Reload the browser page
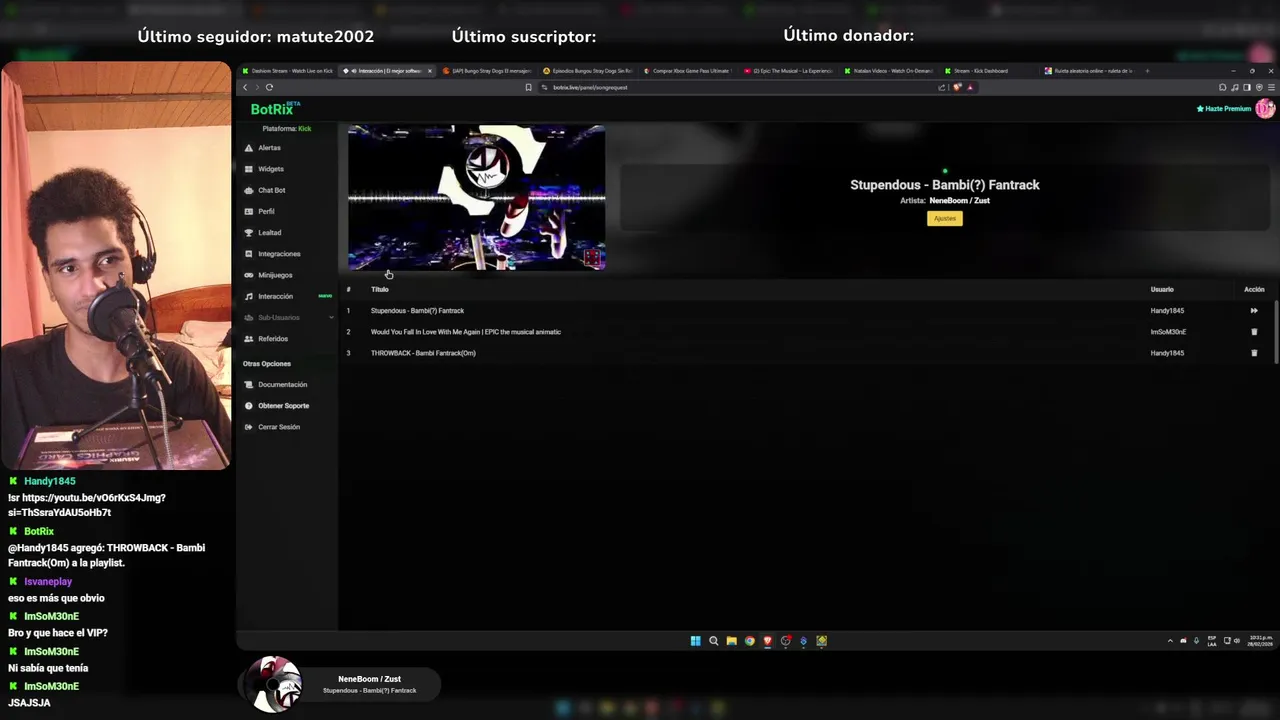The width and height of the screenshot is (1280, 720). point(269,87)
